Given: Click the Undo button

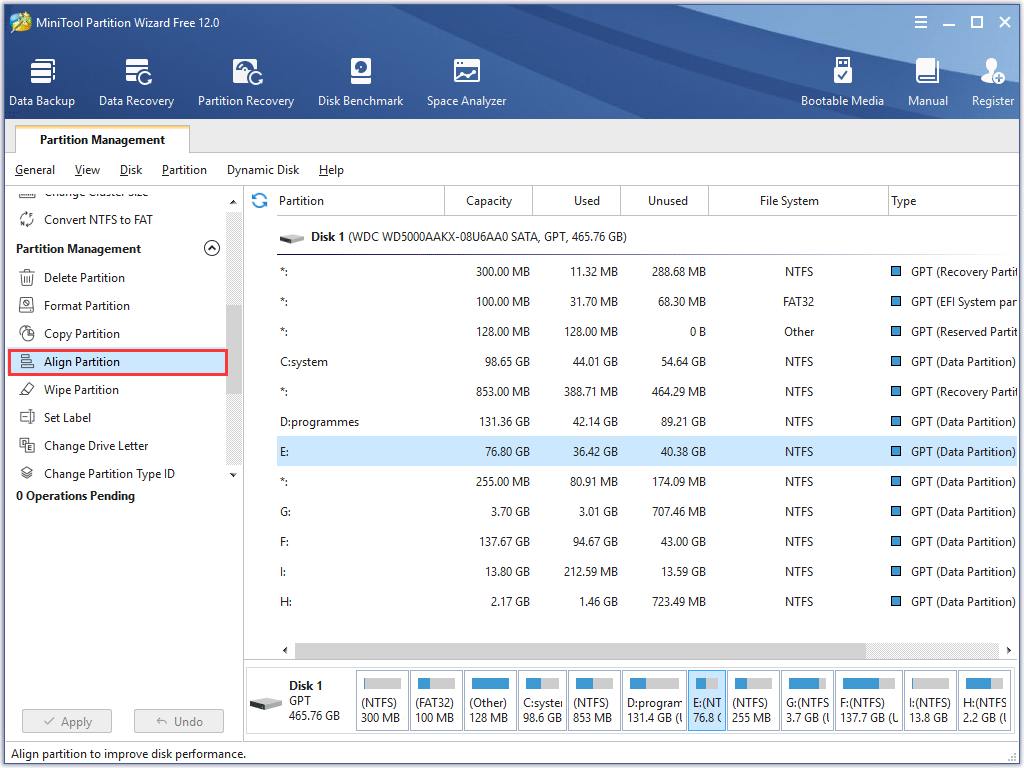Looking at the screenshot, I should (179, 722).
